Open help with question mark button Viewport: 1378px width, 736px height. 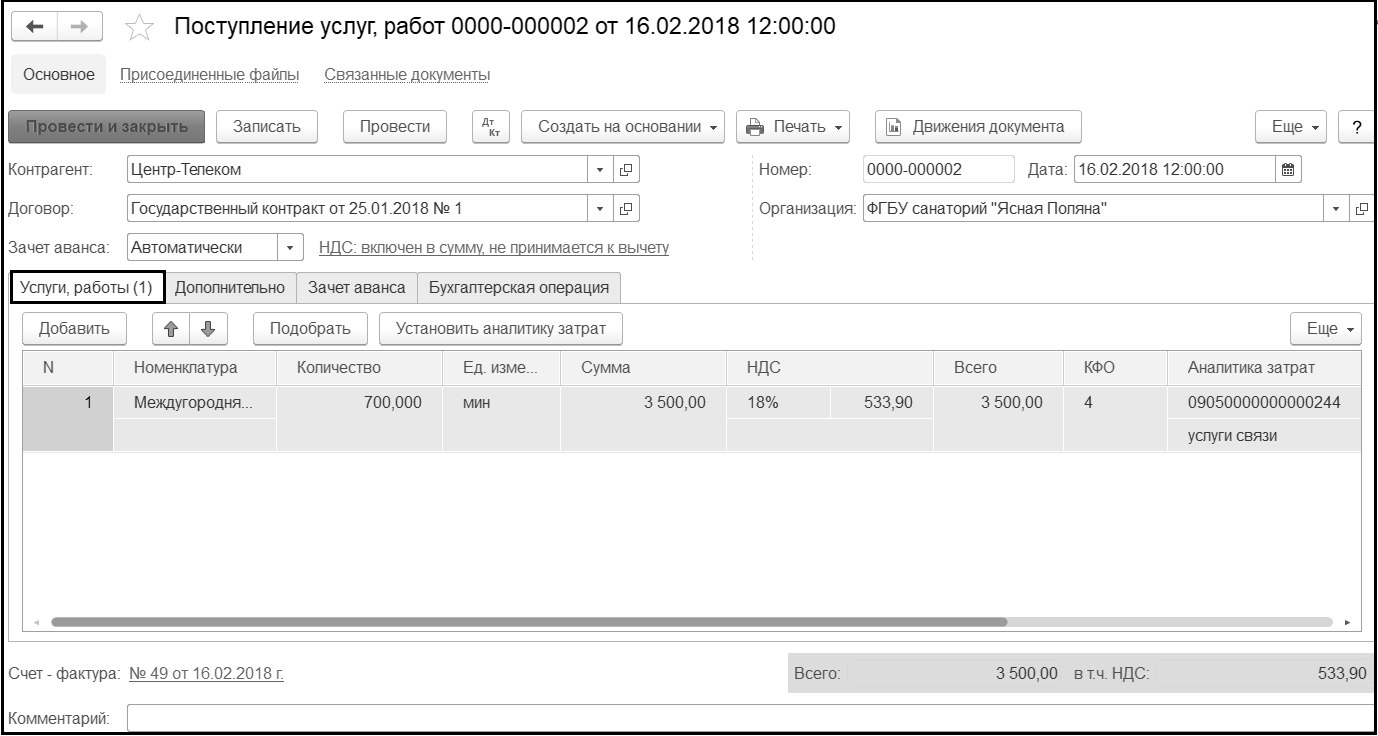coord(1356,127)
